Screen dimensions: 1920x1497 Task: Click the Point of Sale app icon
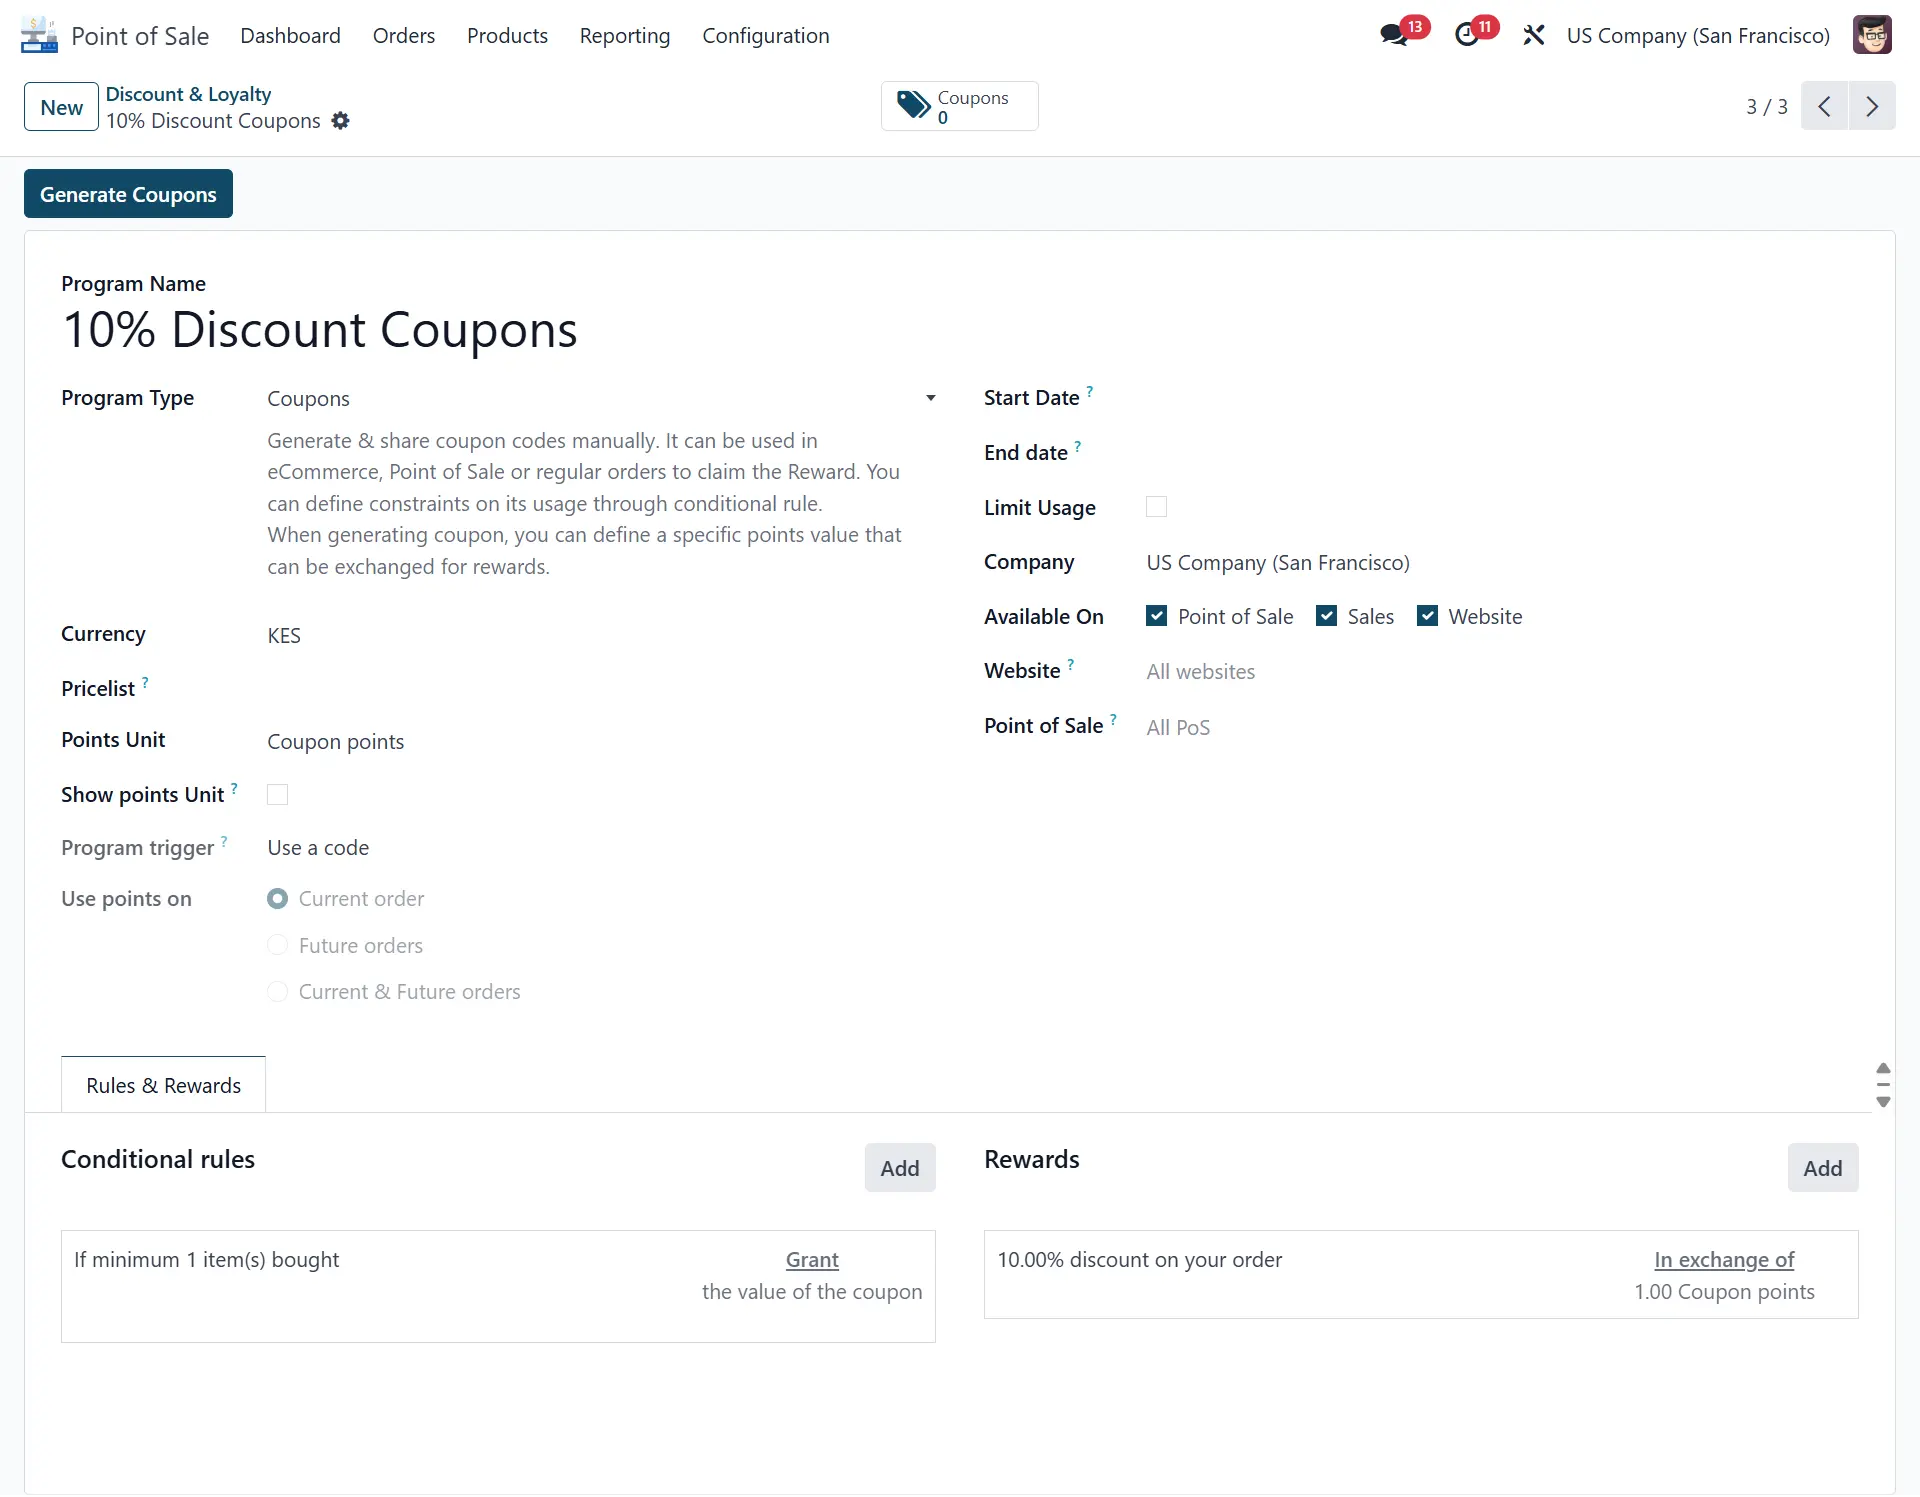[39, 35]
